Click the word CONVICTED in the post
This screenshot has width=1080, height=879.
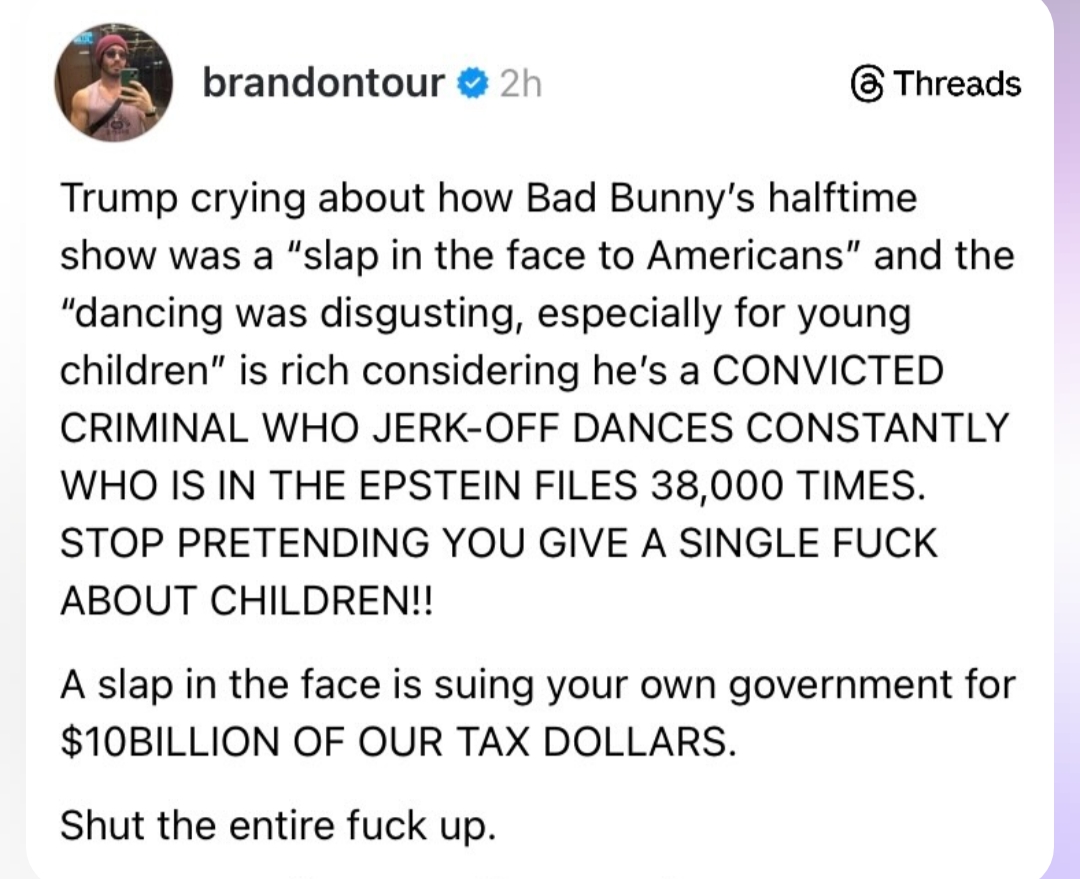tap(825, 370)
